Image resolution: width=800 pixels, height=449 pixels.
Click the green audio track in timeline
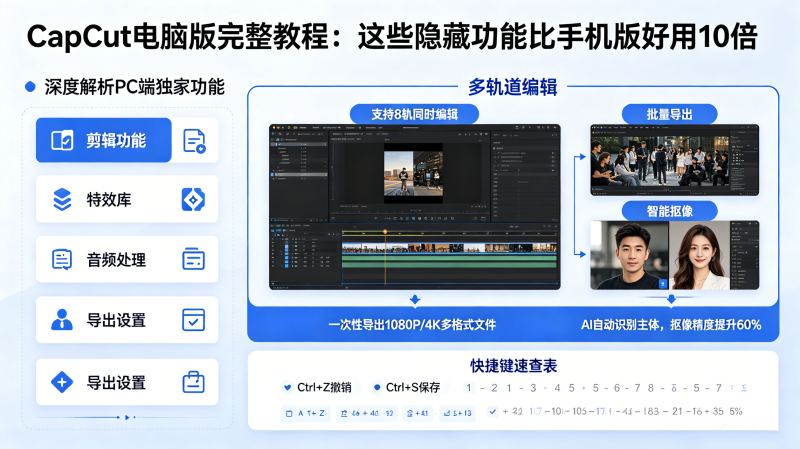point(449,261)
